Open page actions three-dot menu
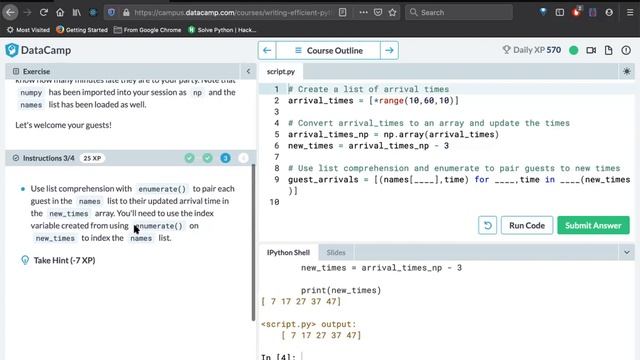This screenshot has width=640, height=360. [x=363, y=13]
